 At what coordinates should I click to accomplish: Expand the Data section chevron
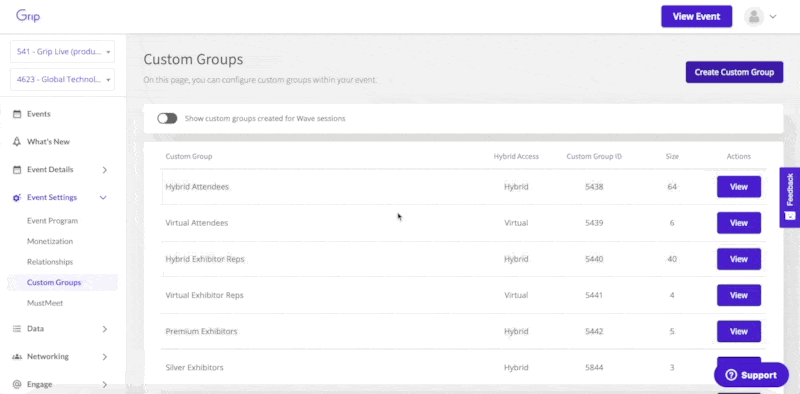click(105, 329)
